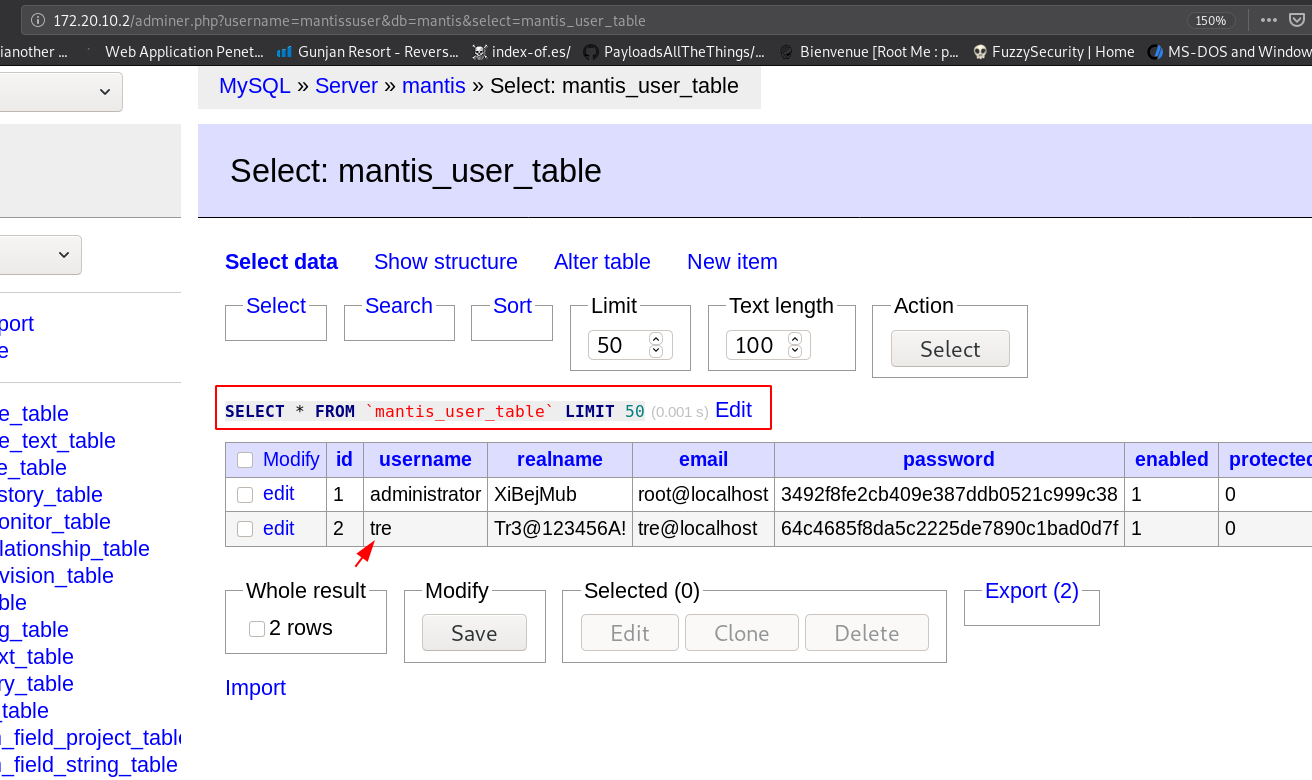1312x780 pixels.
Task: Expand the Sort fieldset
Action: point(512,306)
